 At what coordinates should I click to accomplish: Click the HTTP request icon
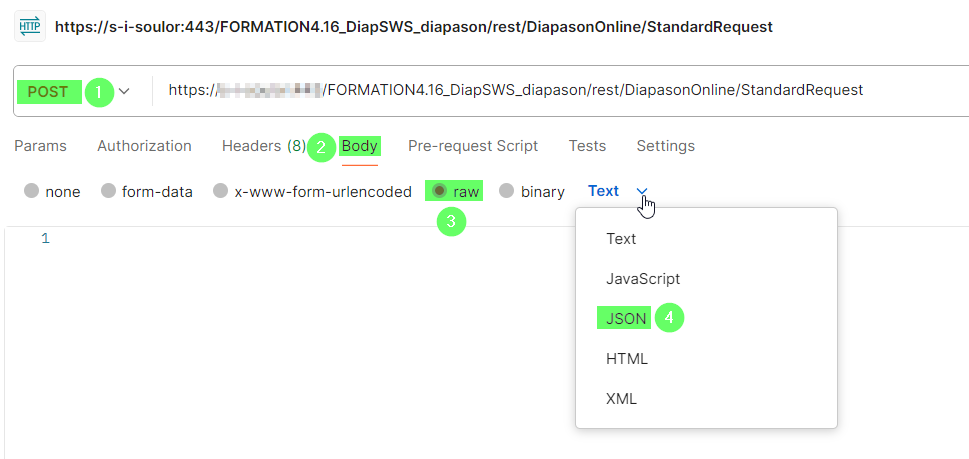point(30,27)
